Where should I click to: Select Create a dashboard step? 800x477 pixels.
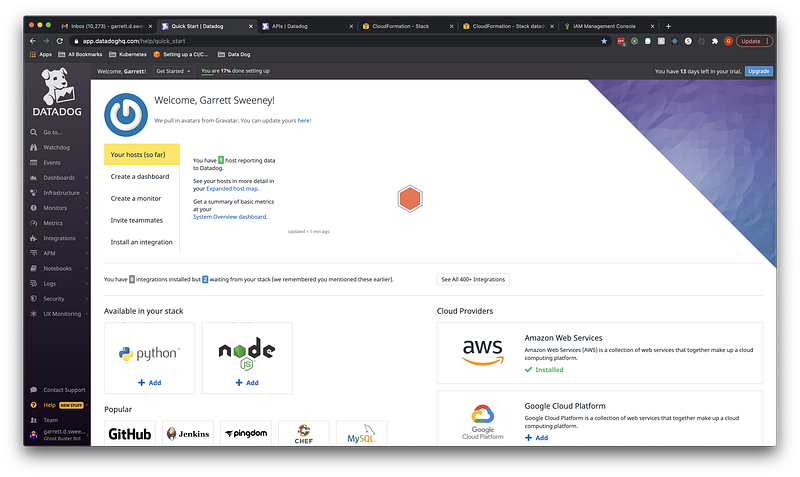[x=140, y=177]
